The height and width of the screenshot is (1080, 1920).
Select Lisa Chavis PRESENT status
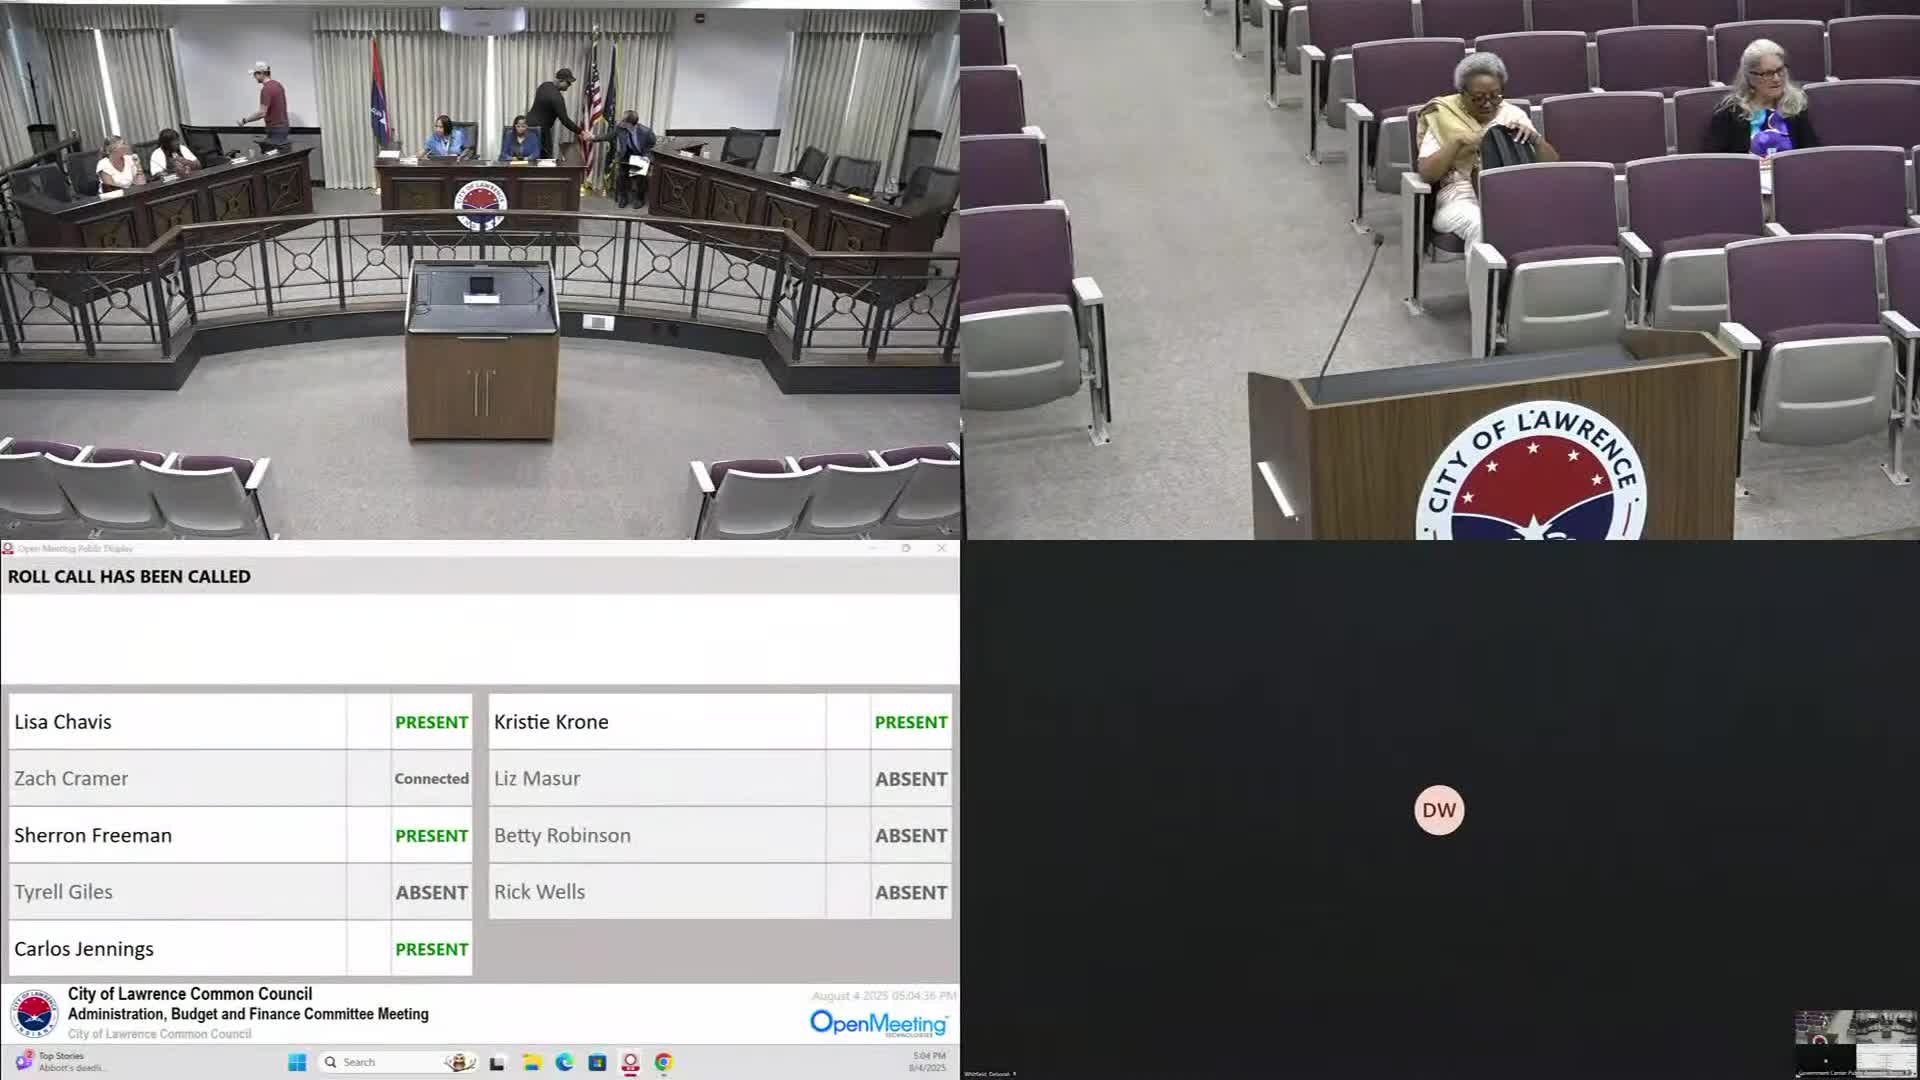[431, 722]
